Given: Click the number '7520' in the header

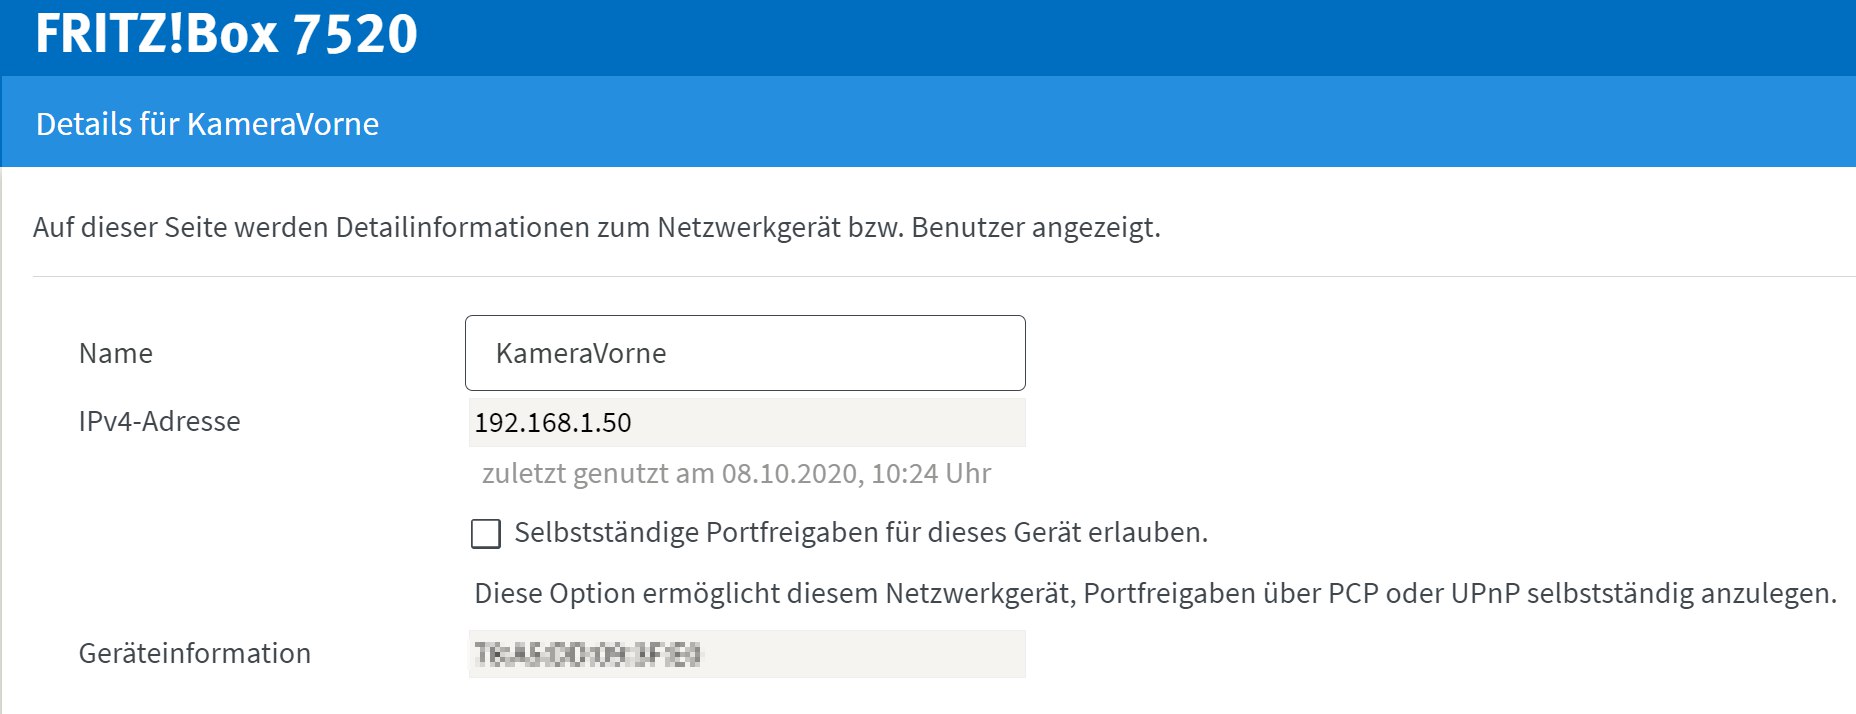Looking at the screenshot, I should click(x=355, y=34).
